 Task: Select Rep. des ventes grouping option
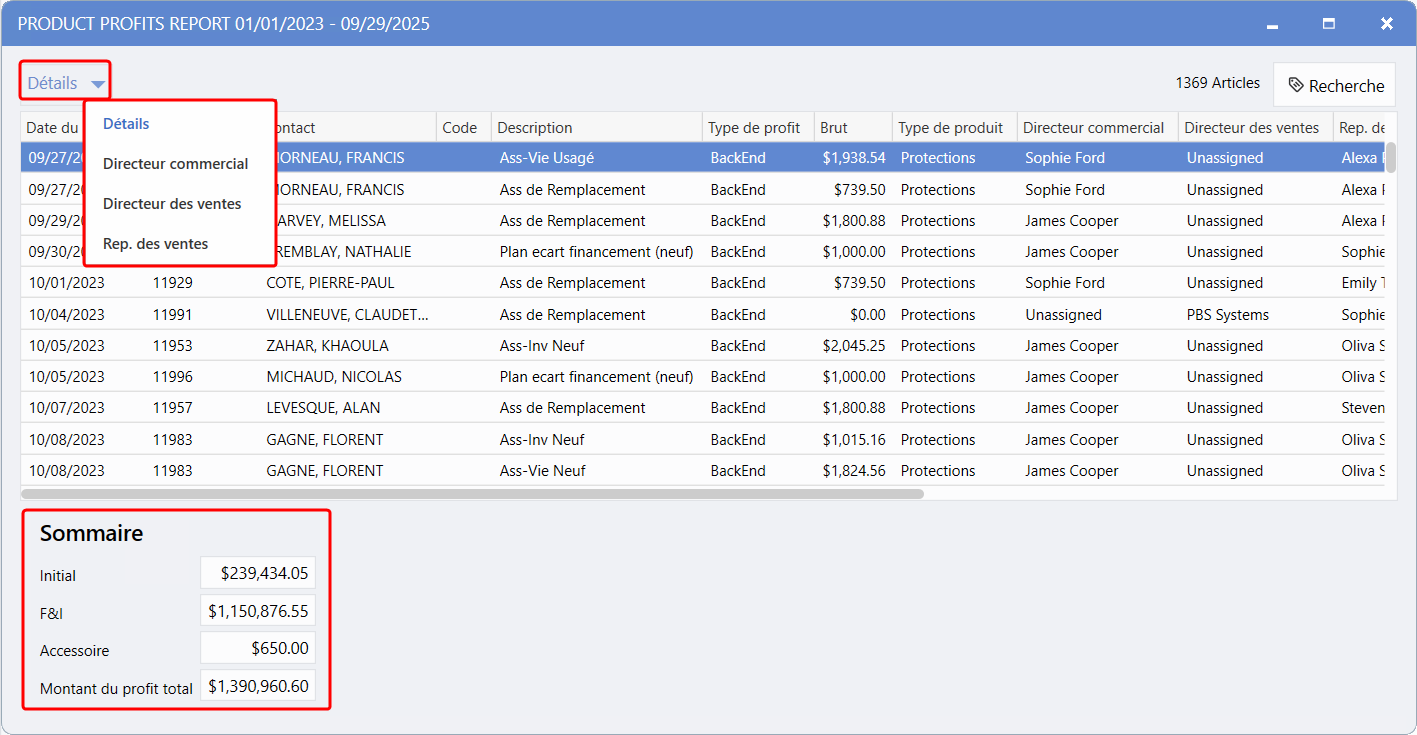tap(155, 244)
